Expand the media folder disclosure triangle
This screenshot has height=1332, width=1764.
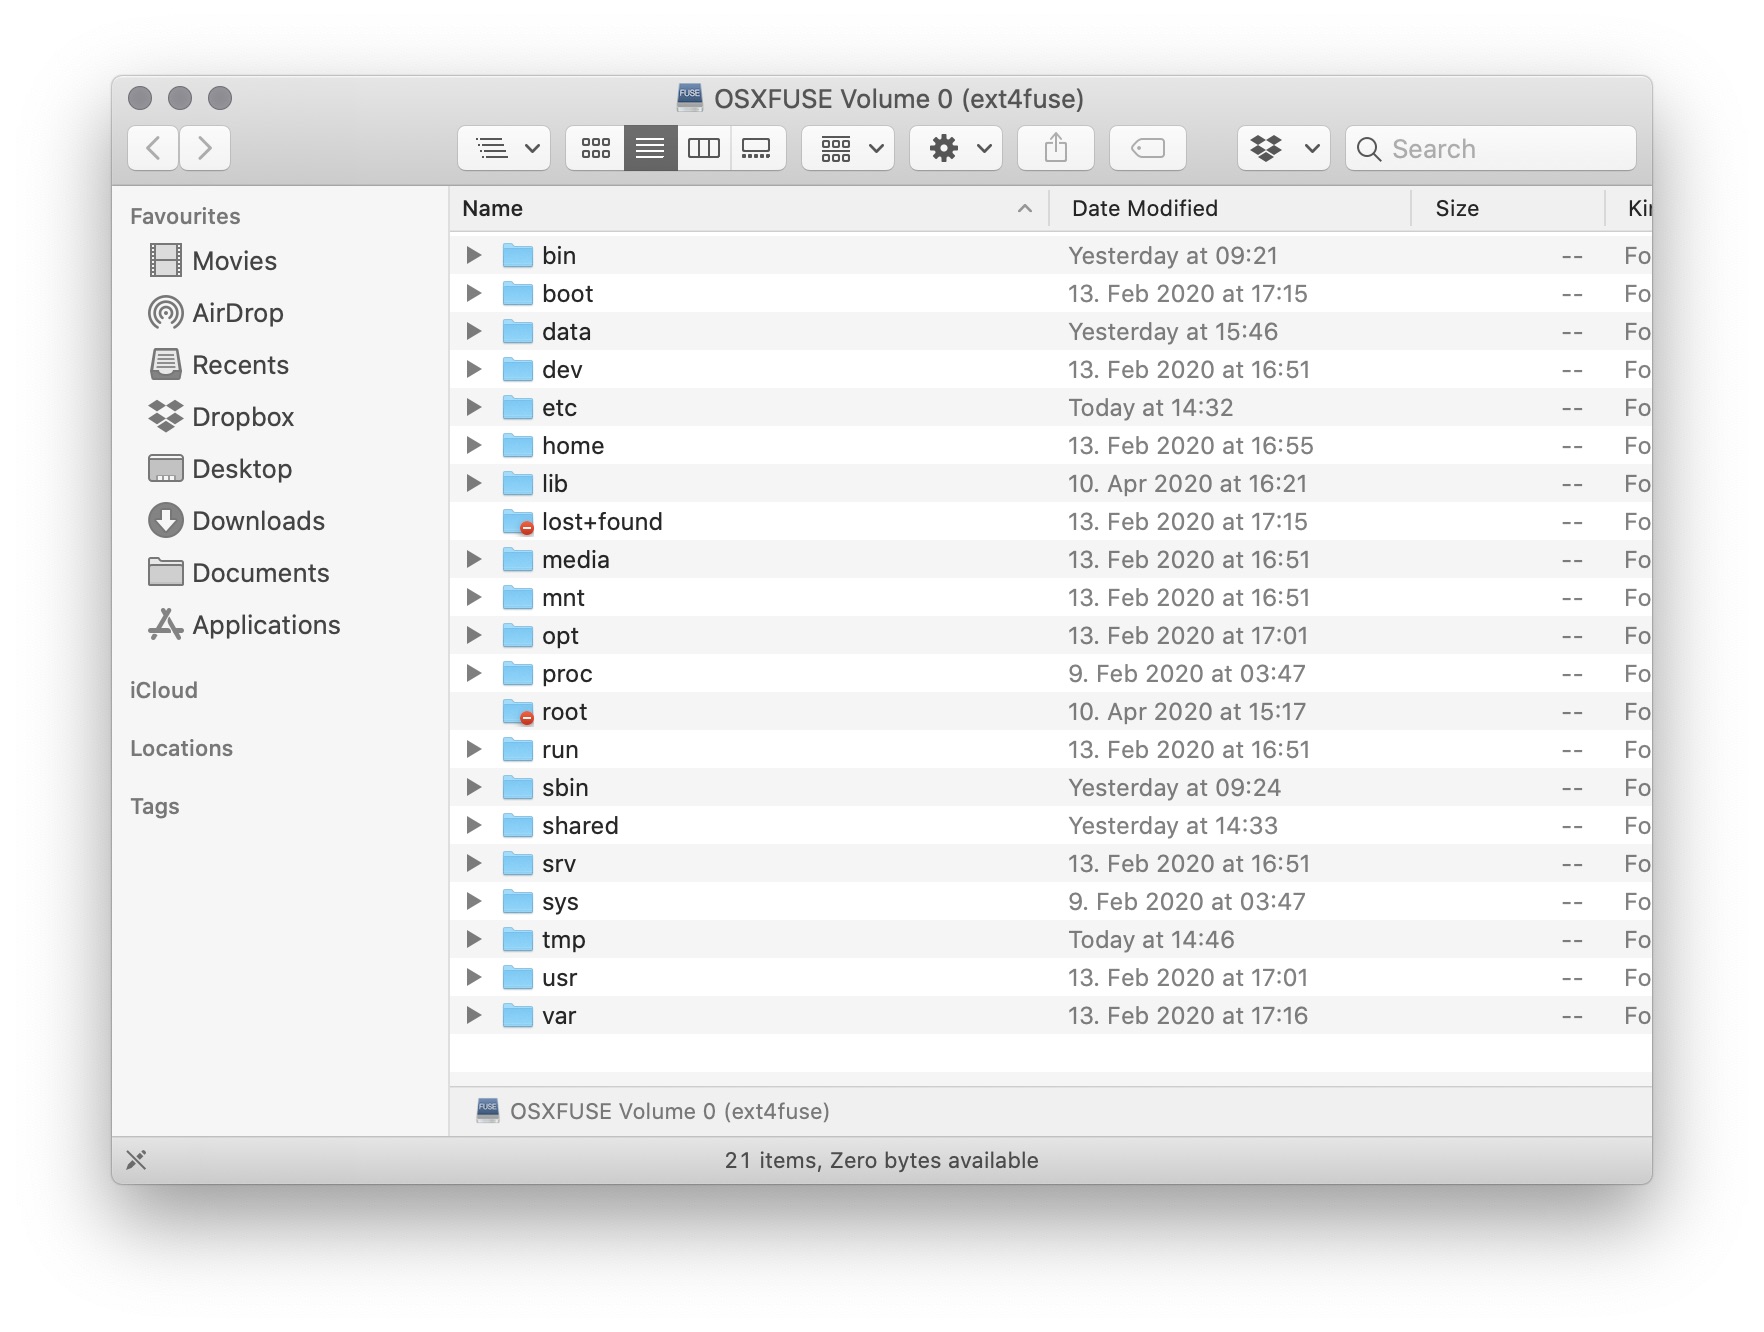click(474, 559)
